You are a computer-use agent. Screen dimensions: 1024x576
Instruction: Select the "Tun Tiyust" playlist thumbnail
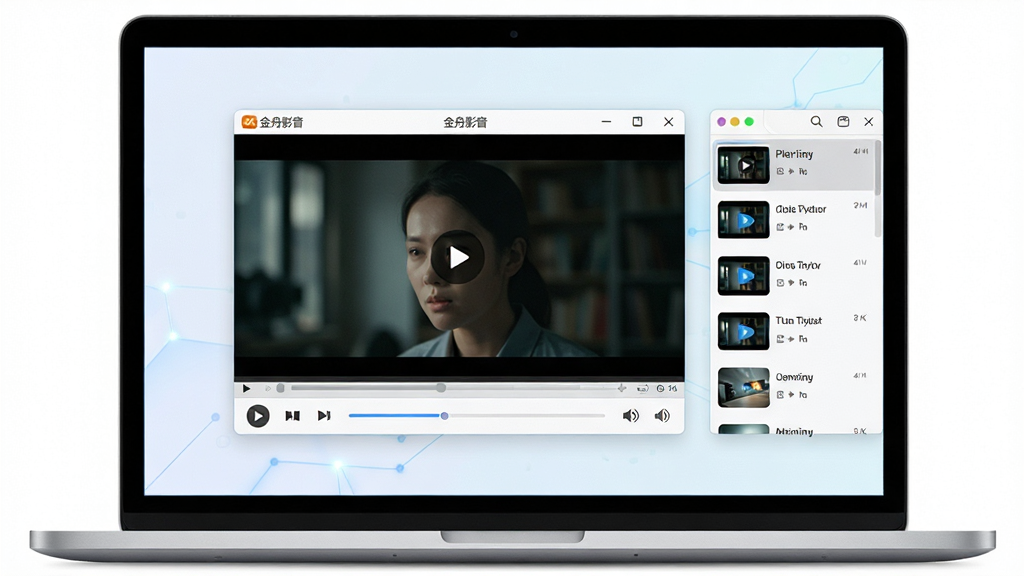point(743,332)
